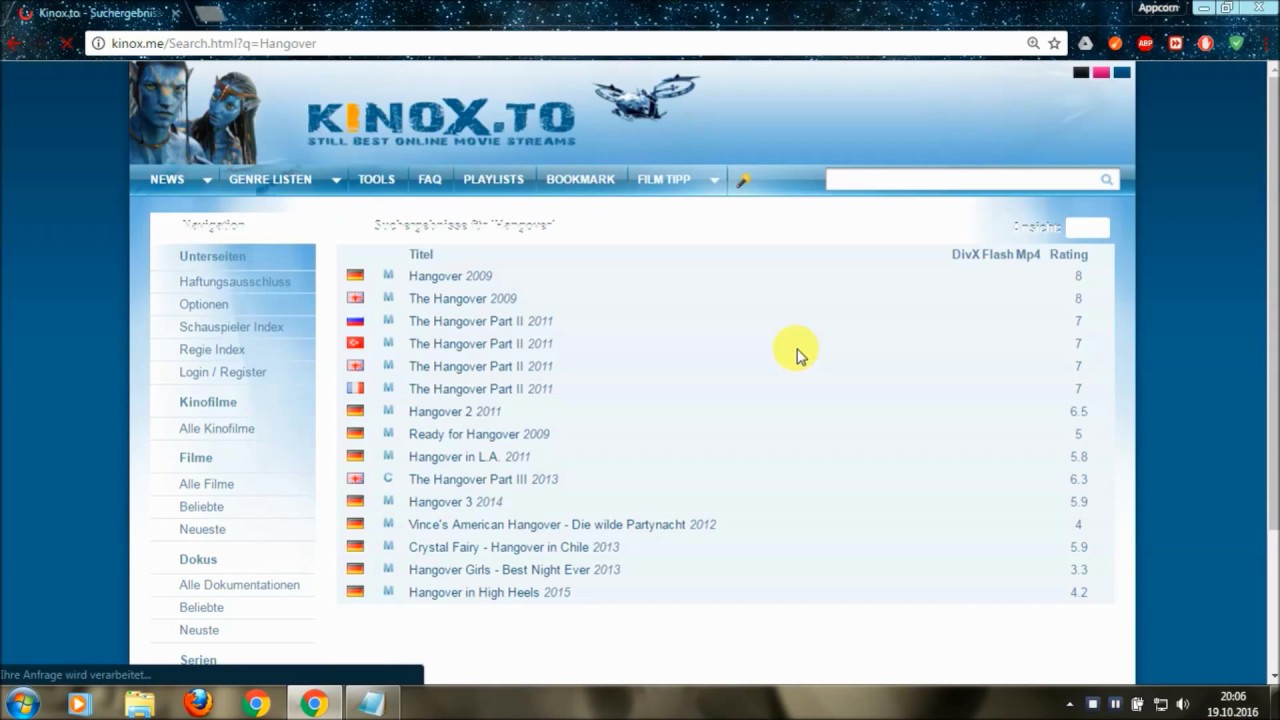Show hidden tray icons arrow
Viewport: 1280px width, 720px height.
click(x=1069, y=704)
